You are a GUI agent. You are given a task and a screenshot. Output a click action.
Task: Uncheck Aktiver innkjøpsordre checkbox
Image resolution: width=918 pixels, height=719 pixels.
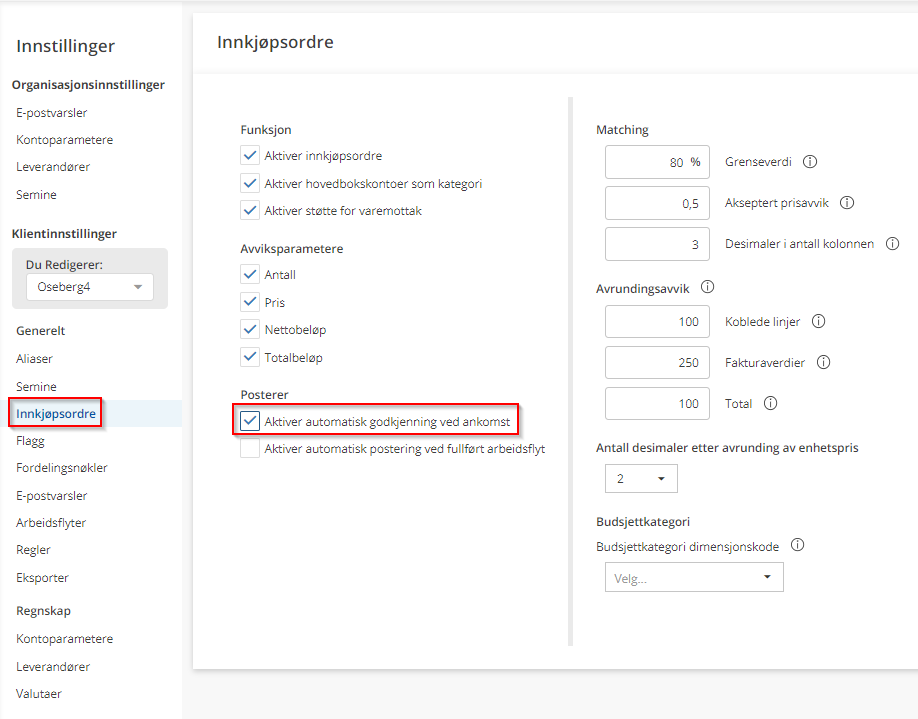pyautogui.click(x=250, y=156)
